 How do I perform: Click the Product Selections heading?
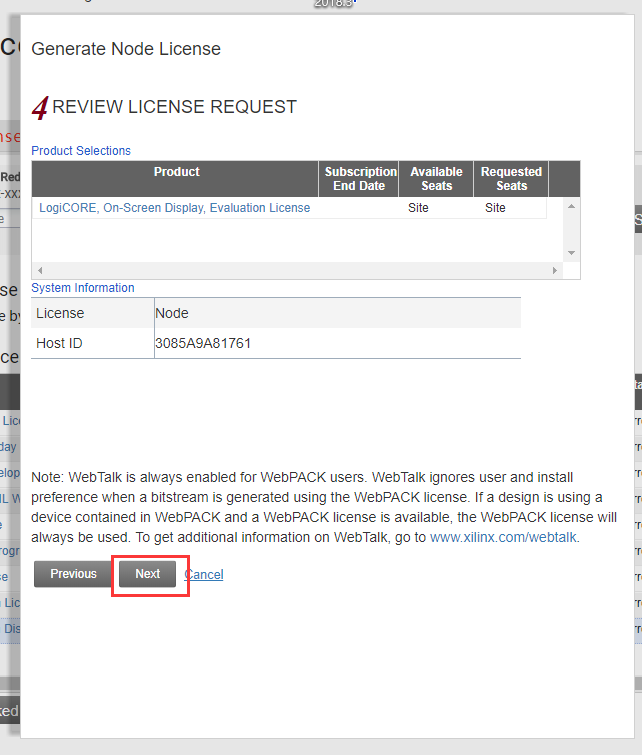(81, 151)
